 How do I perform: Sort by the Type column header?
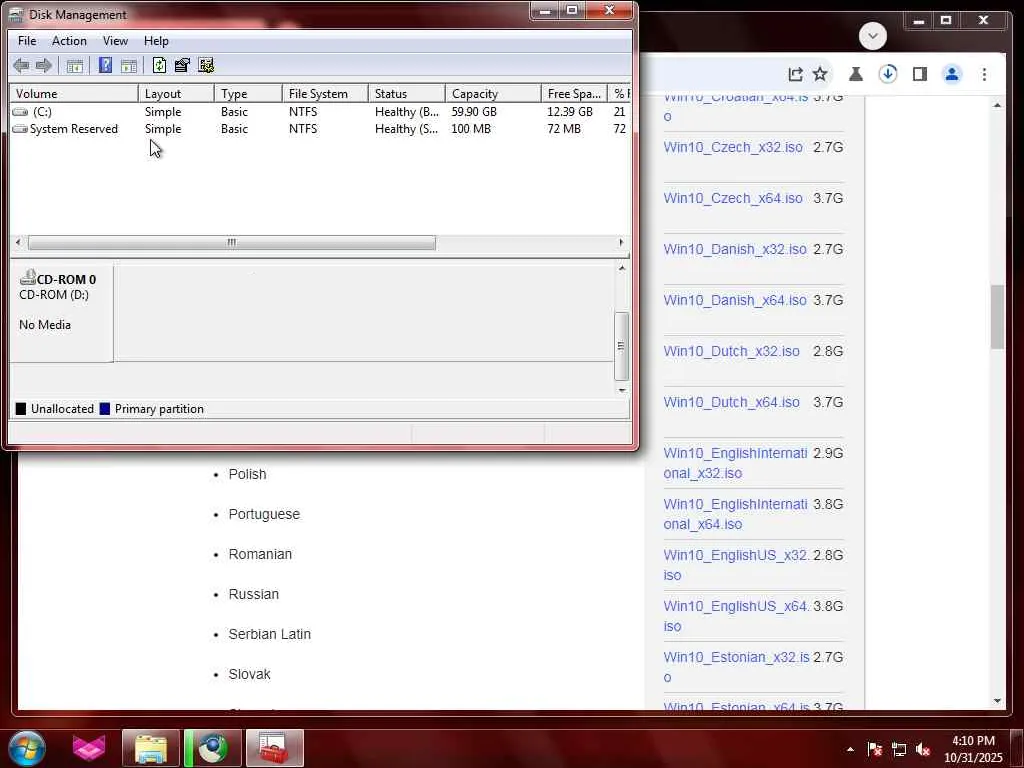(248, 94)
